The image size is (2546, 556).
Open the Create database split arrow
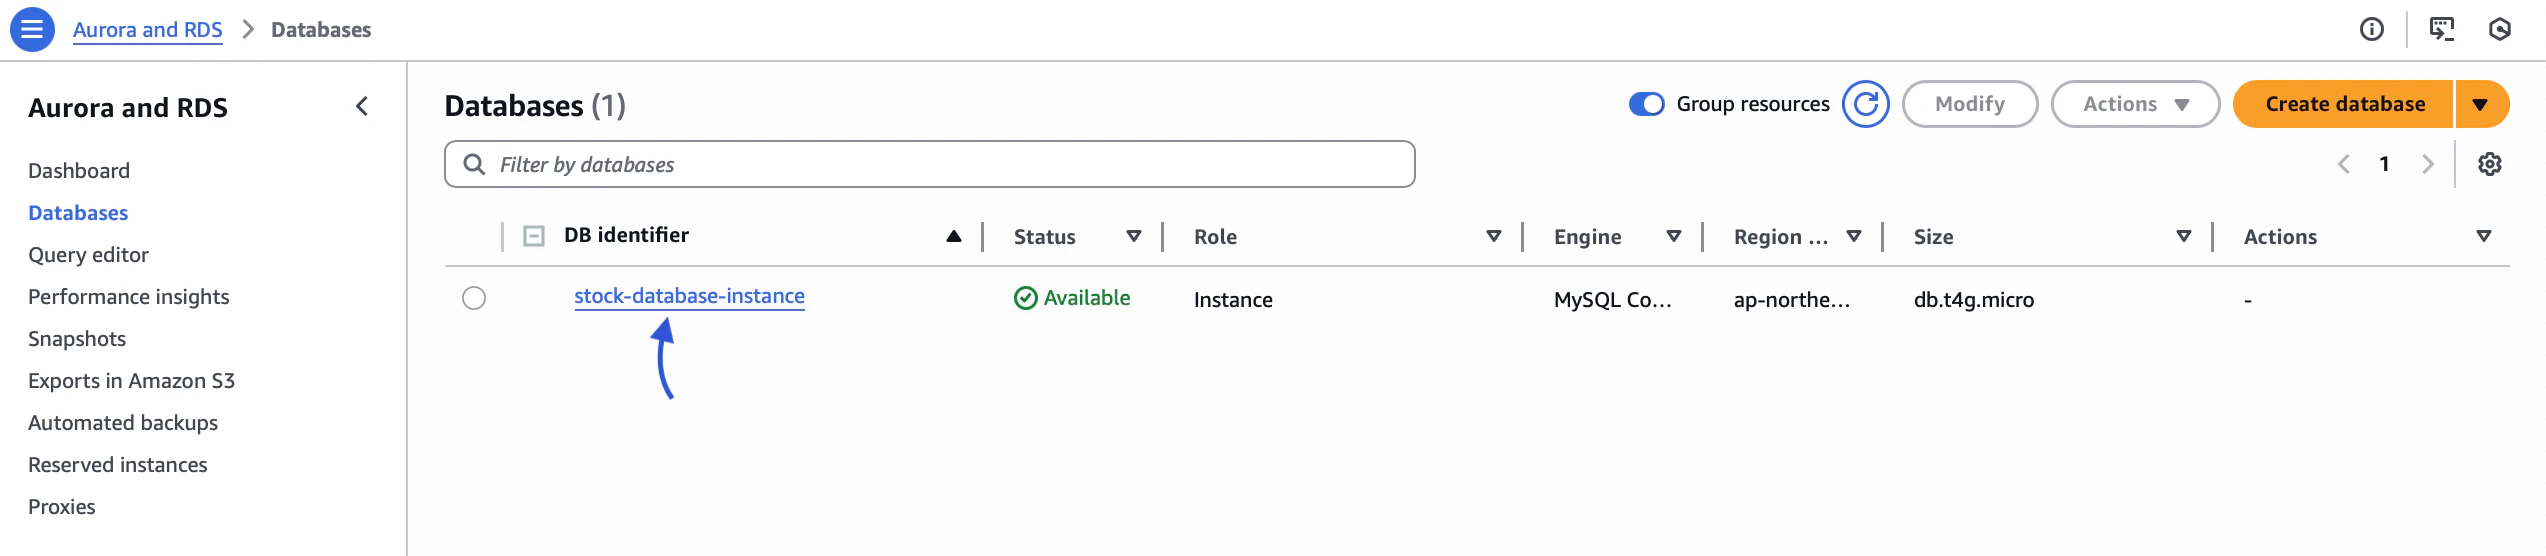(2480, 104)
